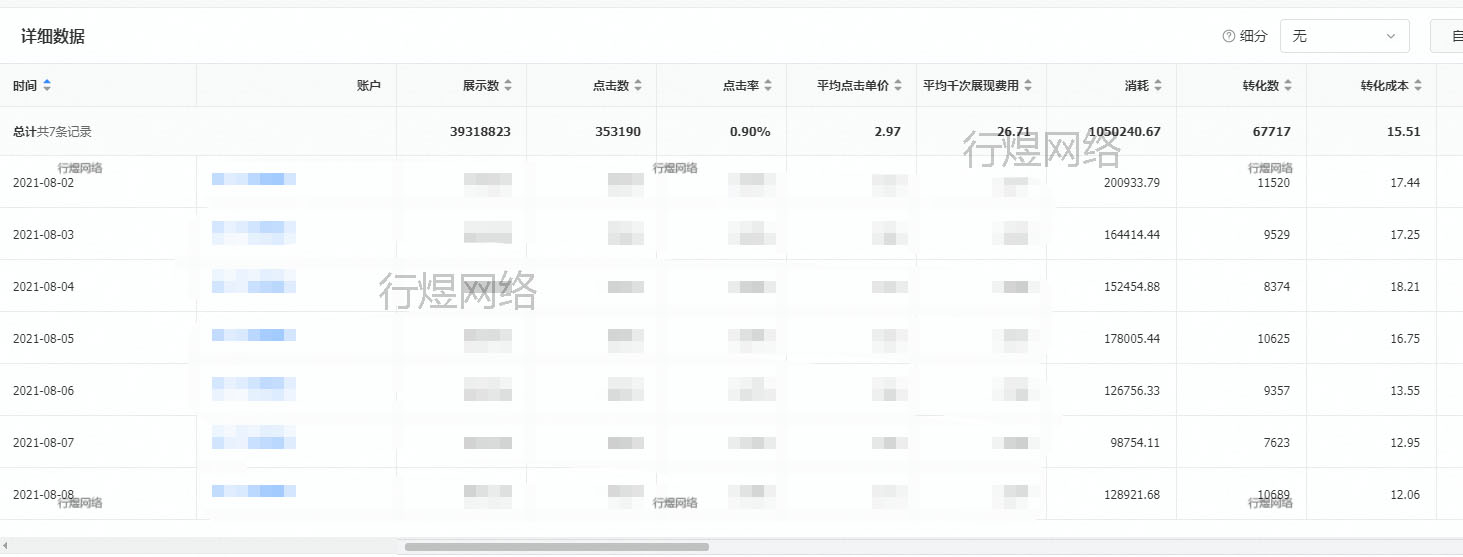The image size is (1463, 557).
Task: Click spend value 164414.44
Action: [1131, 235]
